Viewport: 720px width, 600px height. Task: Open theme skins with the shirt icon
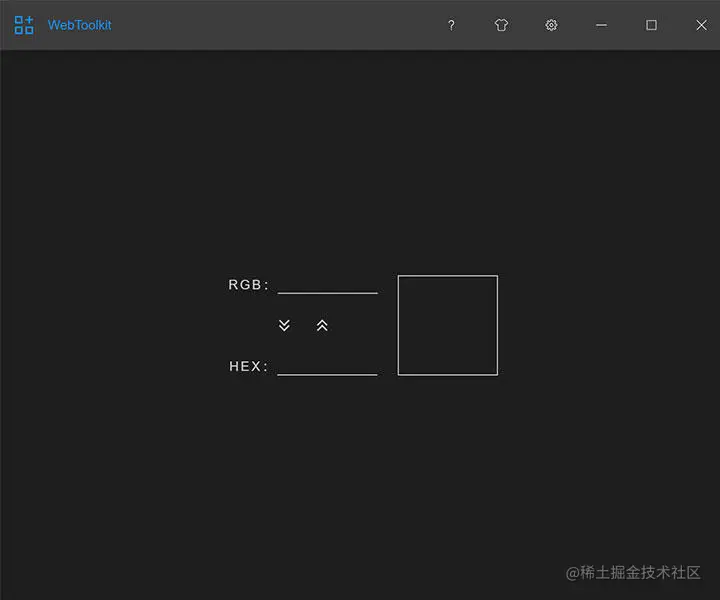click(x=501, y=25)
